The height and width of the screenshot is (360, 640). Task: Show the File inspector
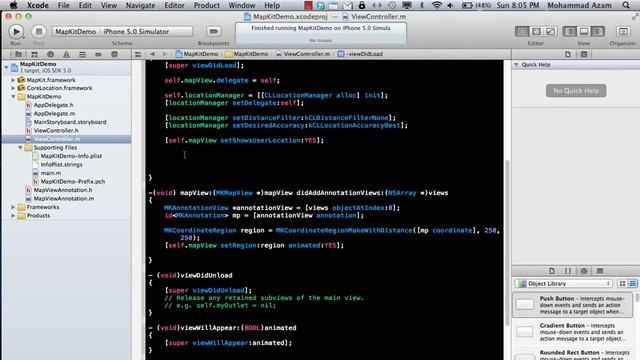coord(568,54)
